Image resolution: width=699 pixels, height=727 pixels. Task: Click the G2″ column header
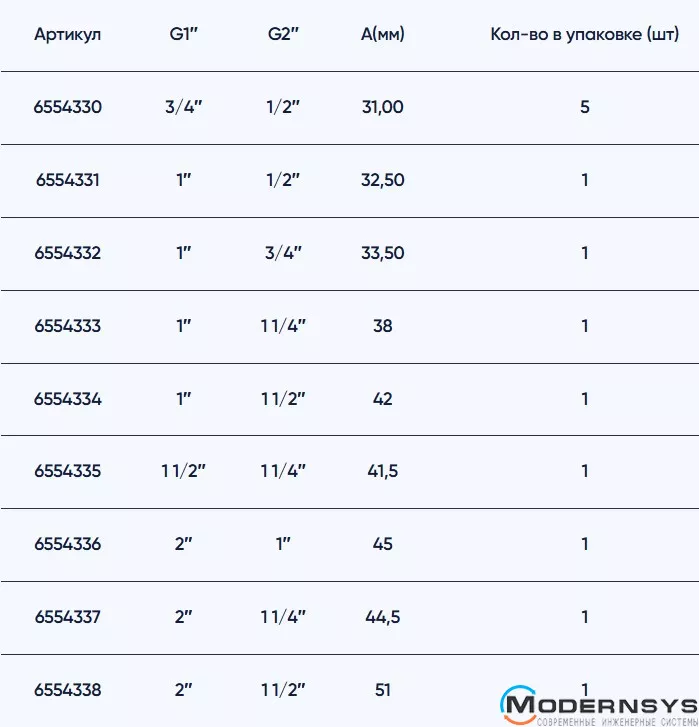[x=283, y=35]
